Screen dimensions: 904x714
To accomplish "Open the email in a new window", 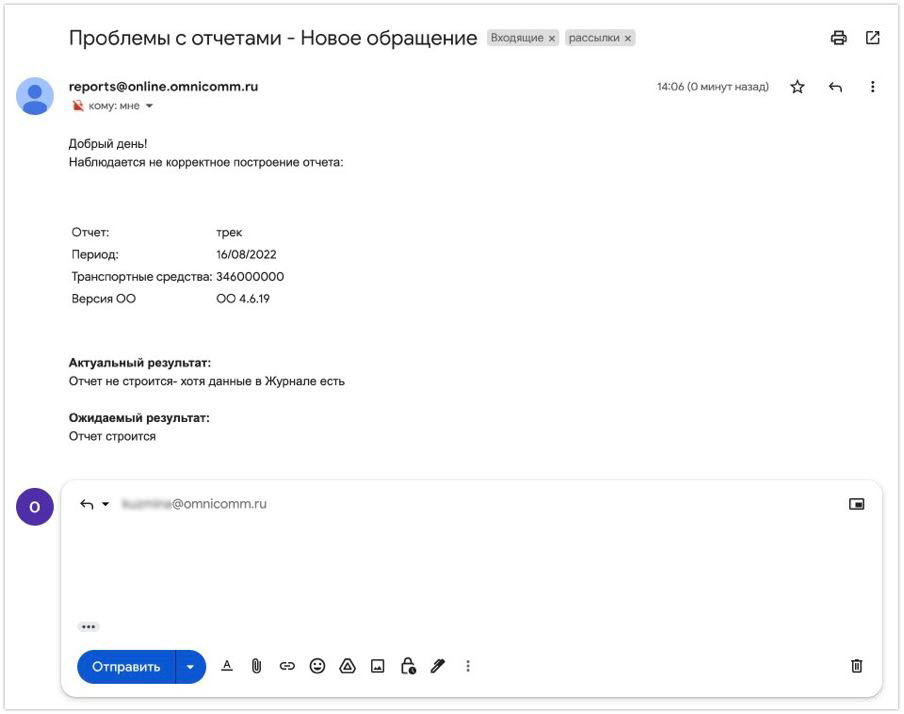I will coord(872,38).
